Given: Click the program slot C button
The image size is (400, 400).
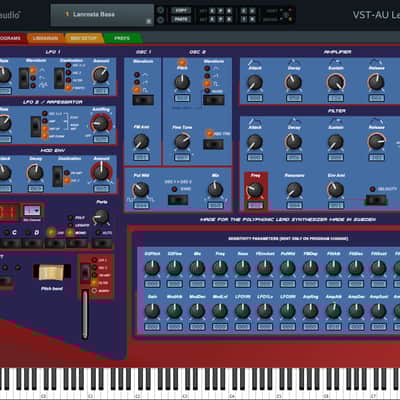Looking at the screenshot, I should 10,244.
